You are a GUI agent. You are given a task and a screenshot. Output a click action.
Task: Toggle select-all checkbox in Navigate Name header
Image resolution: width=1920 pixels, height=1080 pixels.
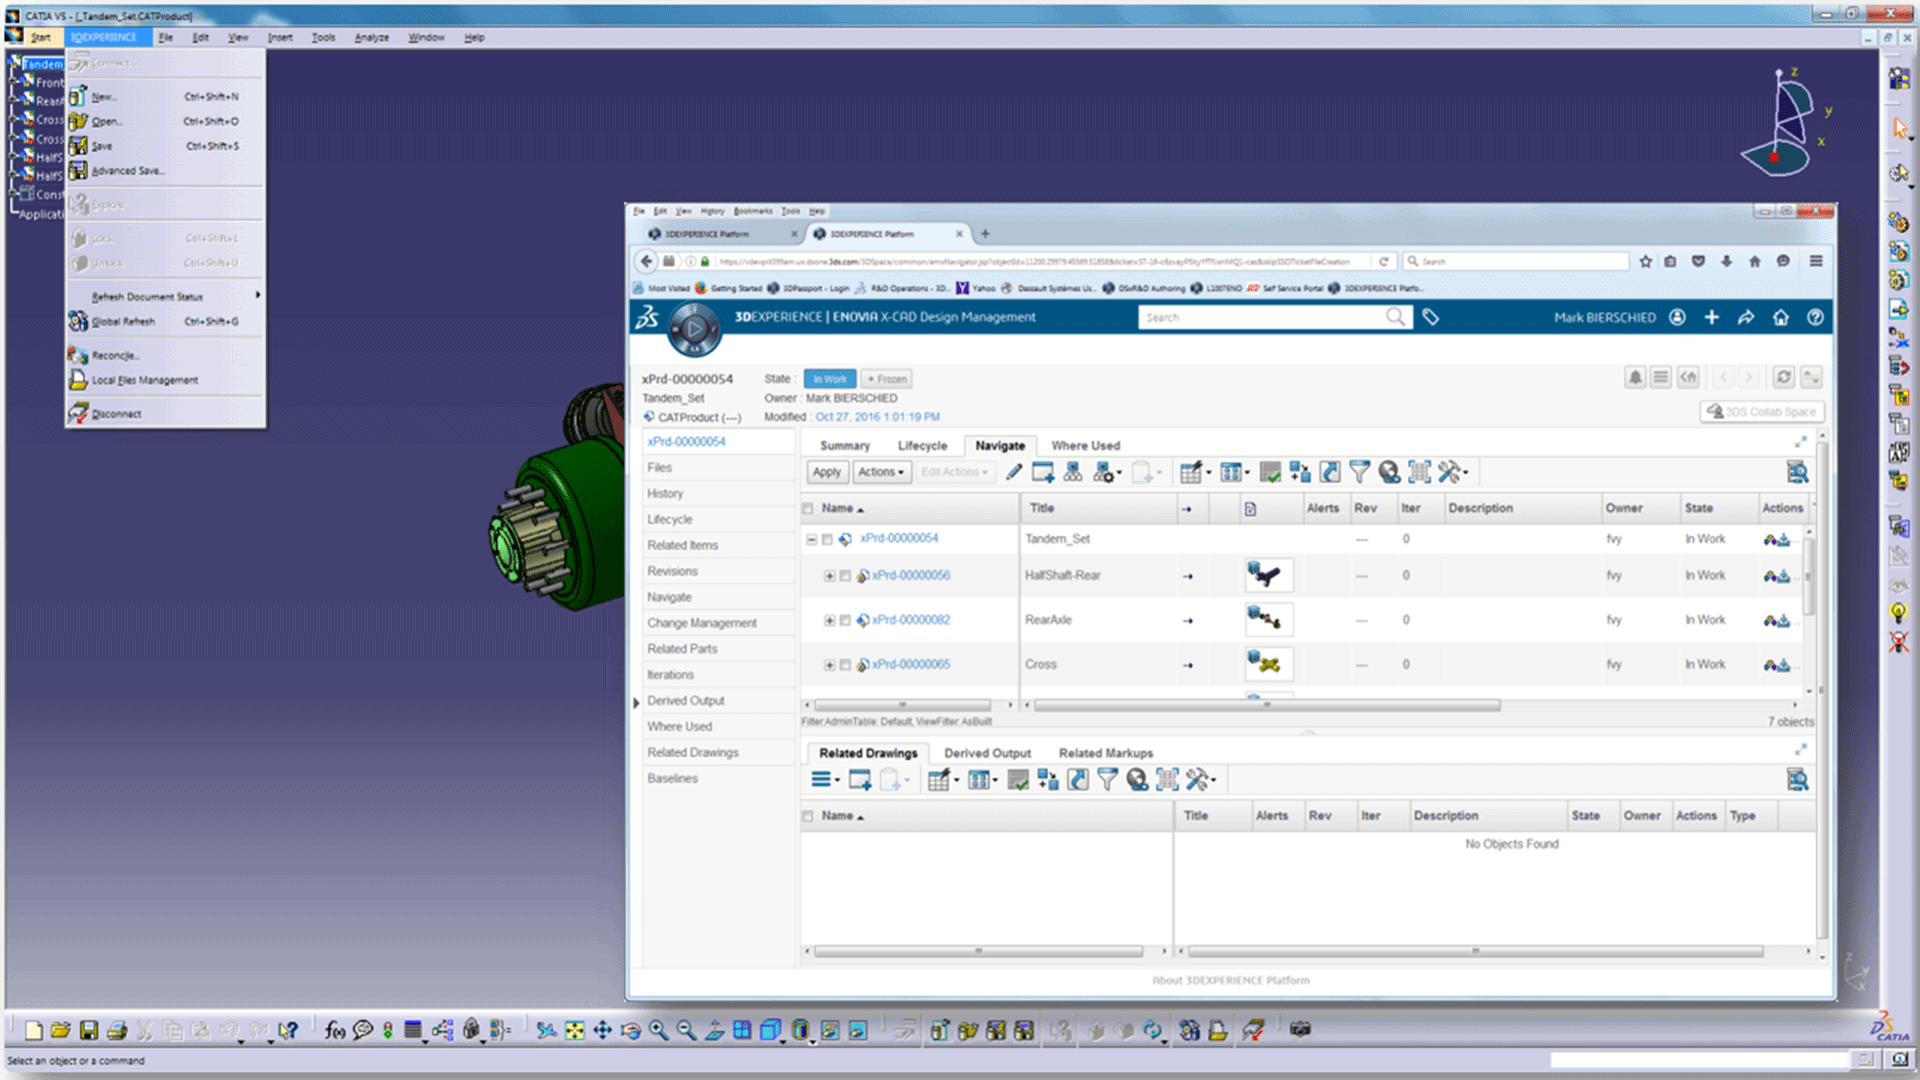808,509
